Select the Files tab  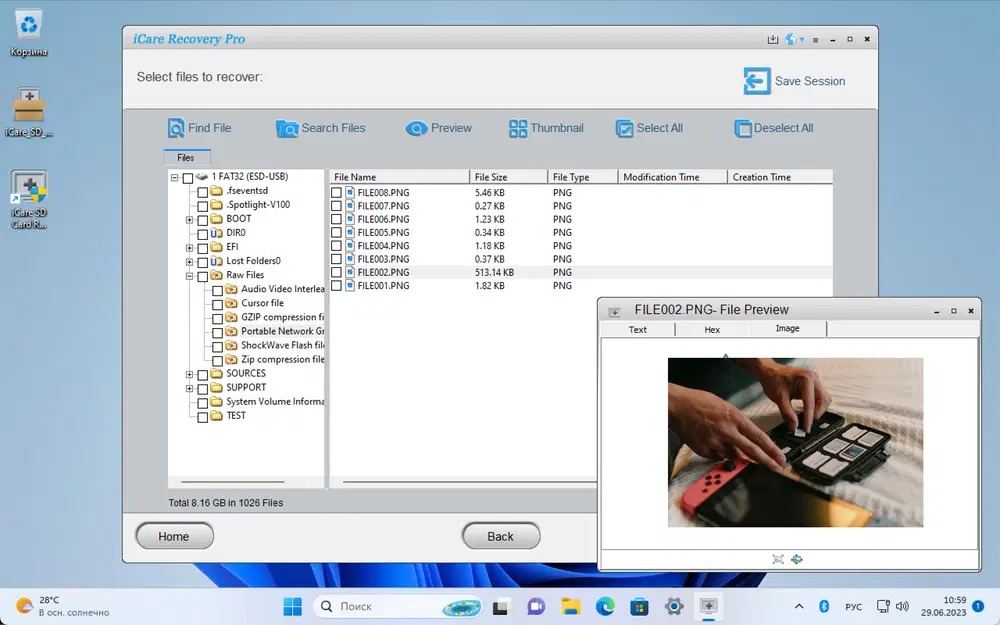(186, 158)
